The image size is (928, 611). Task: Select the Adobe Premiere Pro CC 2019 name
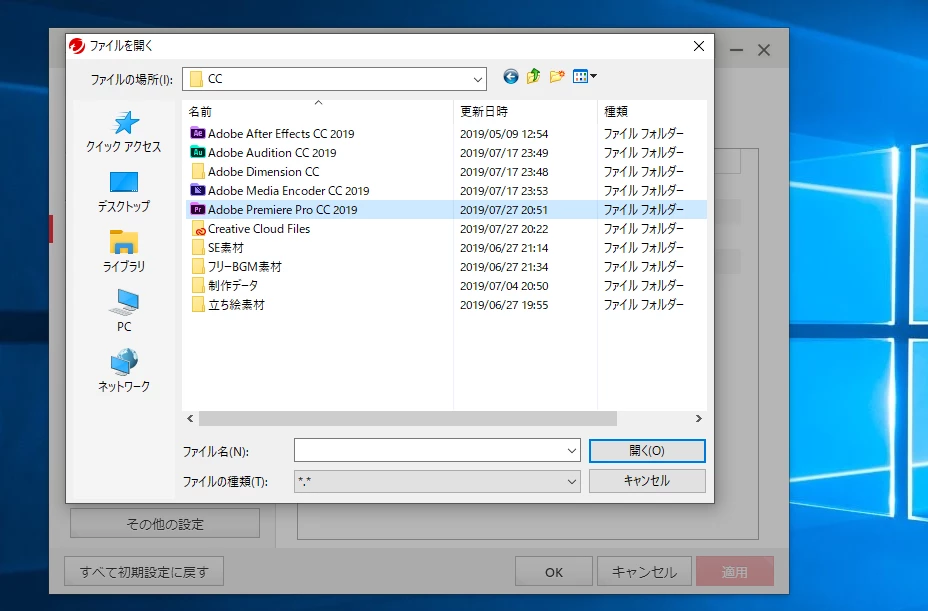pos(283,210)
